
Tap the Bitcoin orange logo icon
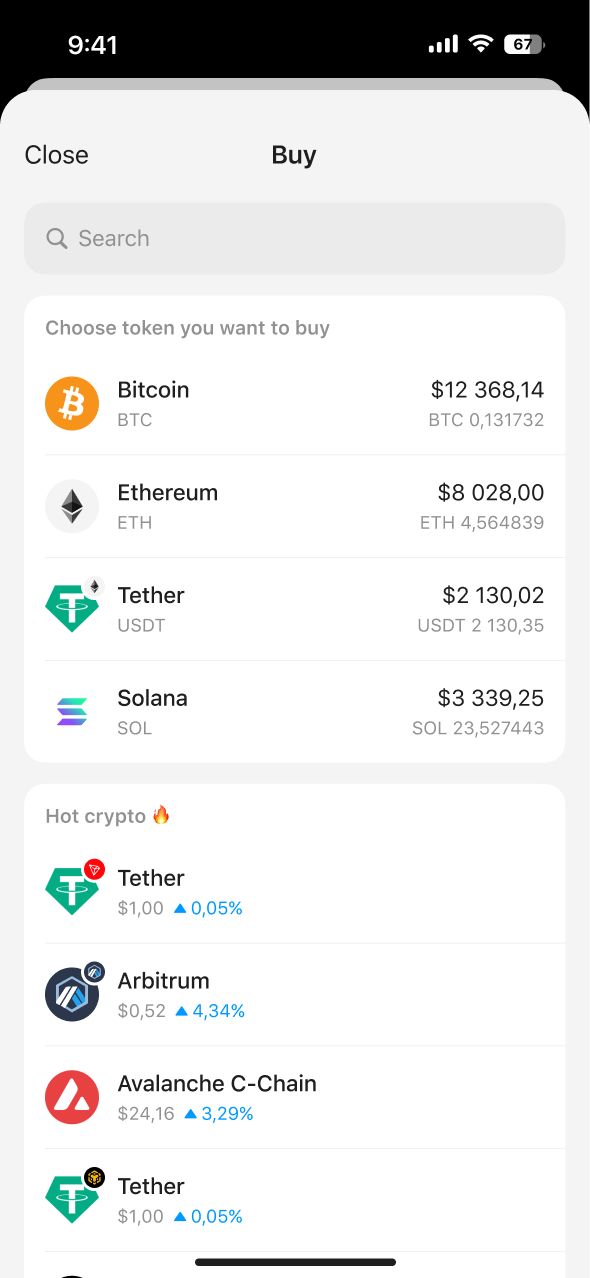(x=72, y=403)
